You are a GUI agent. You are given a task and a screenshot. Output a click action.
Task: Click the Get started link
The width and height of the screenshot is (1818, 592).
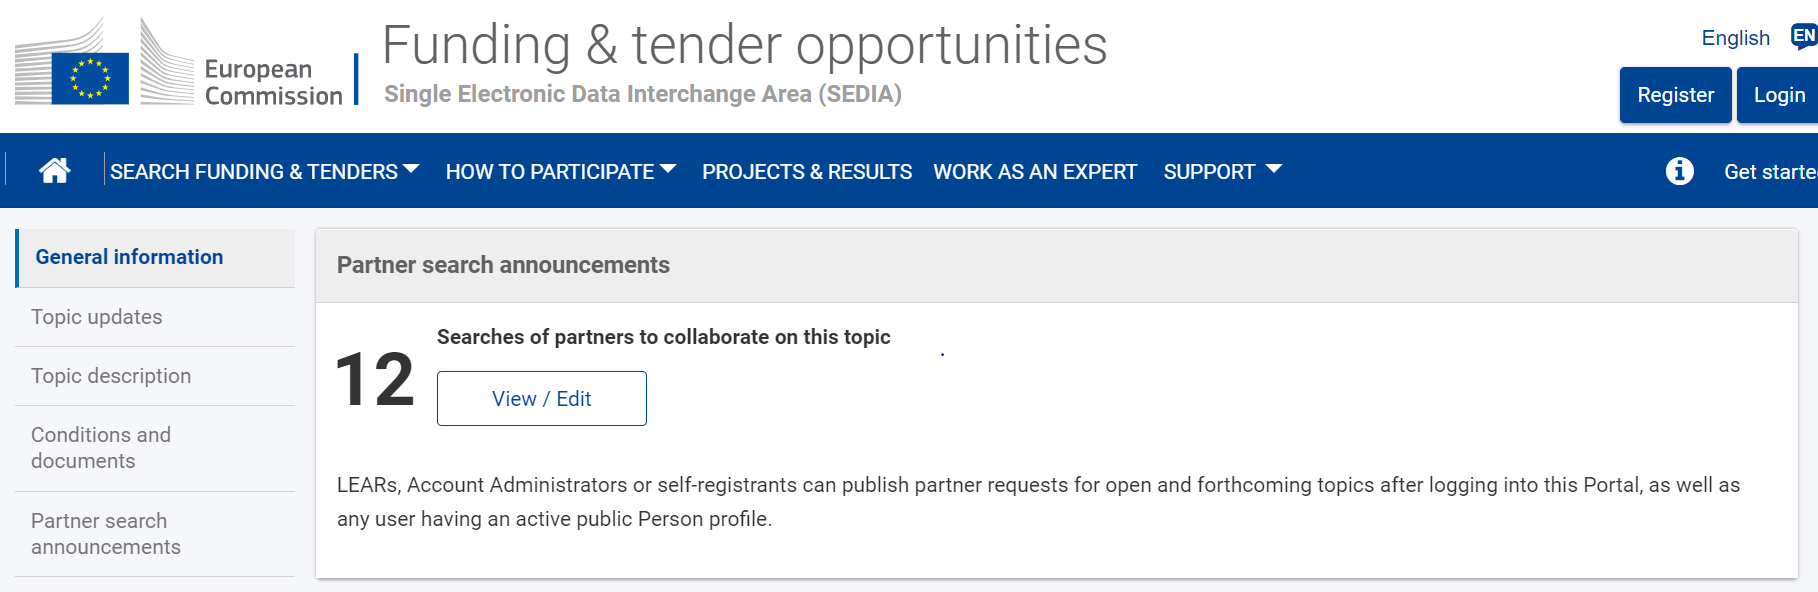click(1771, 172)
